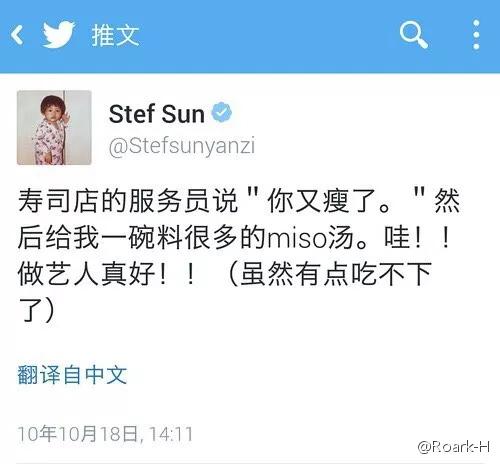Open Stef Sun's avatar photo
Screen dimensions: 500x464
pos(54,128)
